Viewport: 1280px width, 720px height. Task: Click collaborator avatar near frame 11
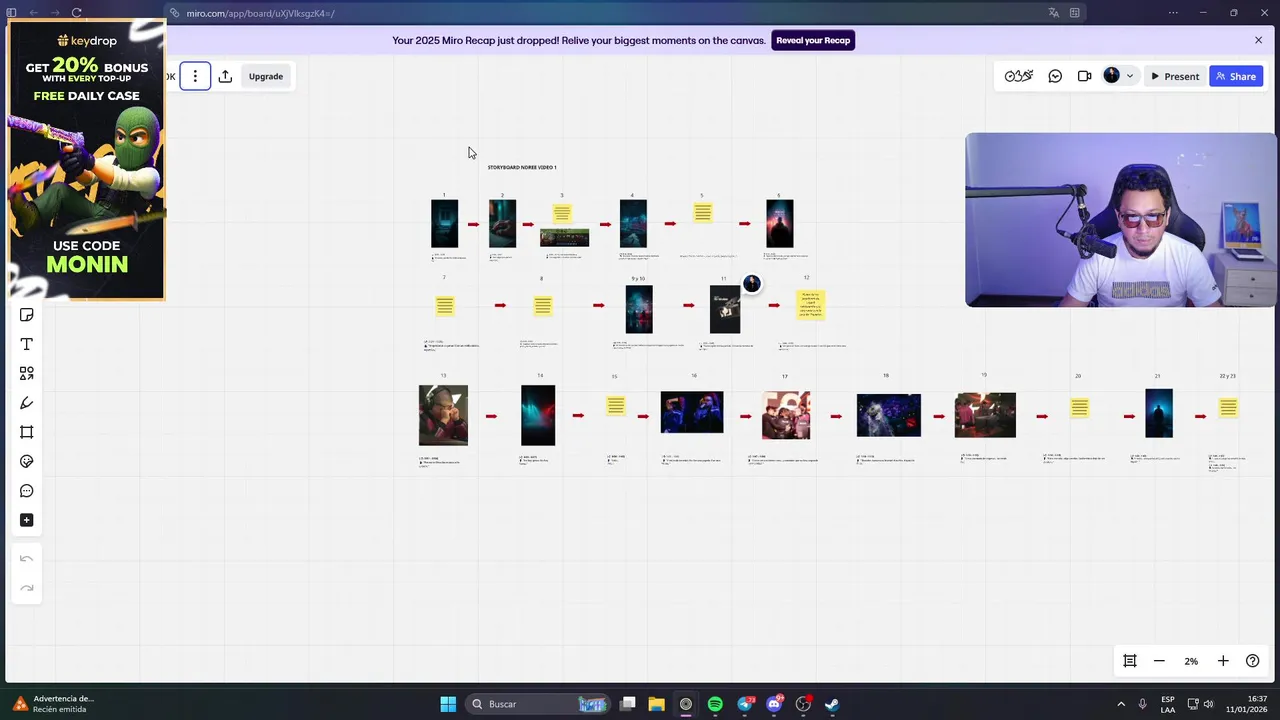pos(752,284)
